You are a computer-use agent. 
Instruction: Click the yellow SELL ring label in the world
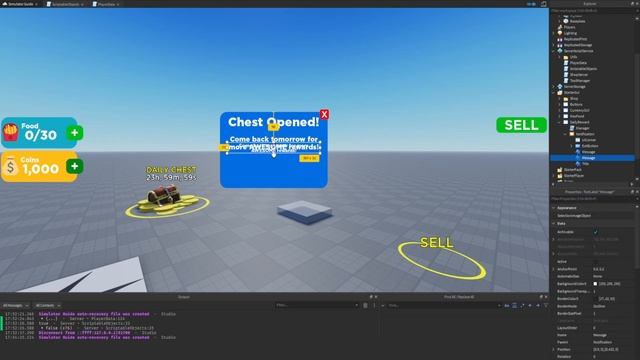437,242
